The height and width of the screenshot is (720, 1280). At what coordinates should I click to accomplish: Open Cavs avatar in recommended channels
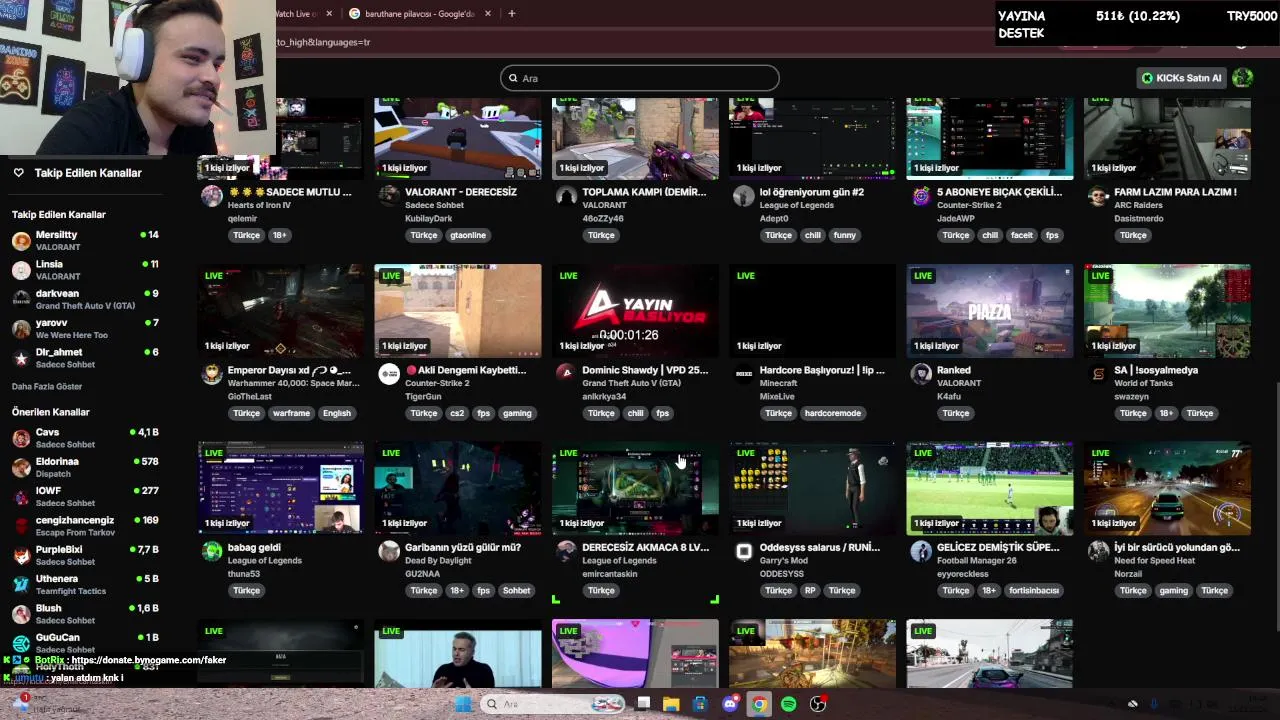pos(21,438)
